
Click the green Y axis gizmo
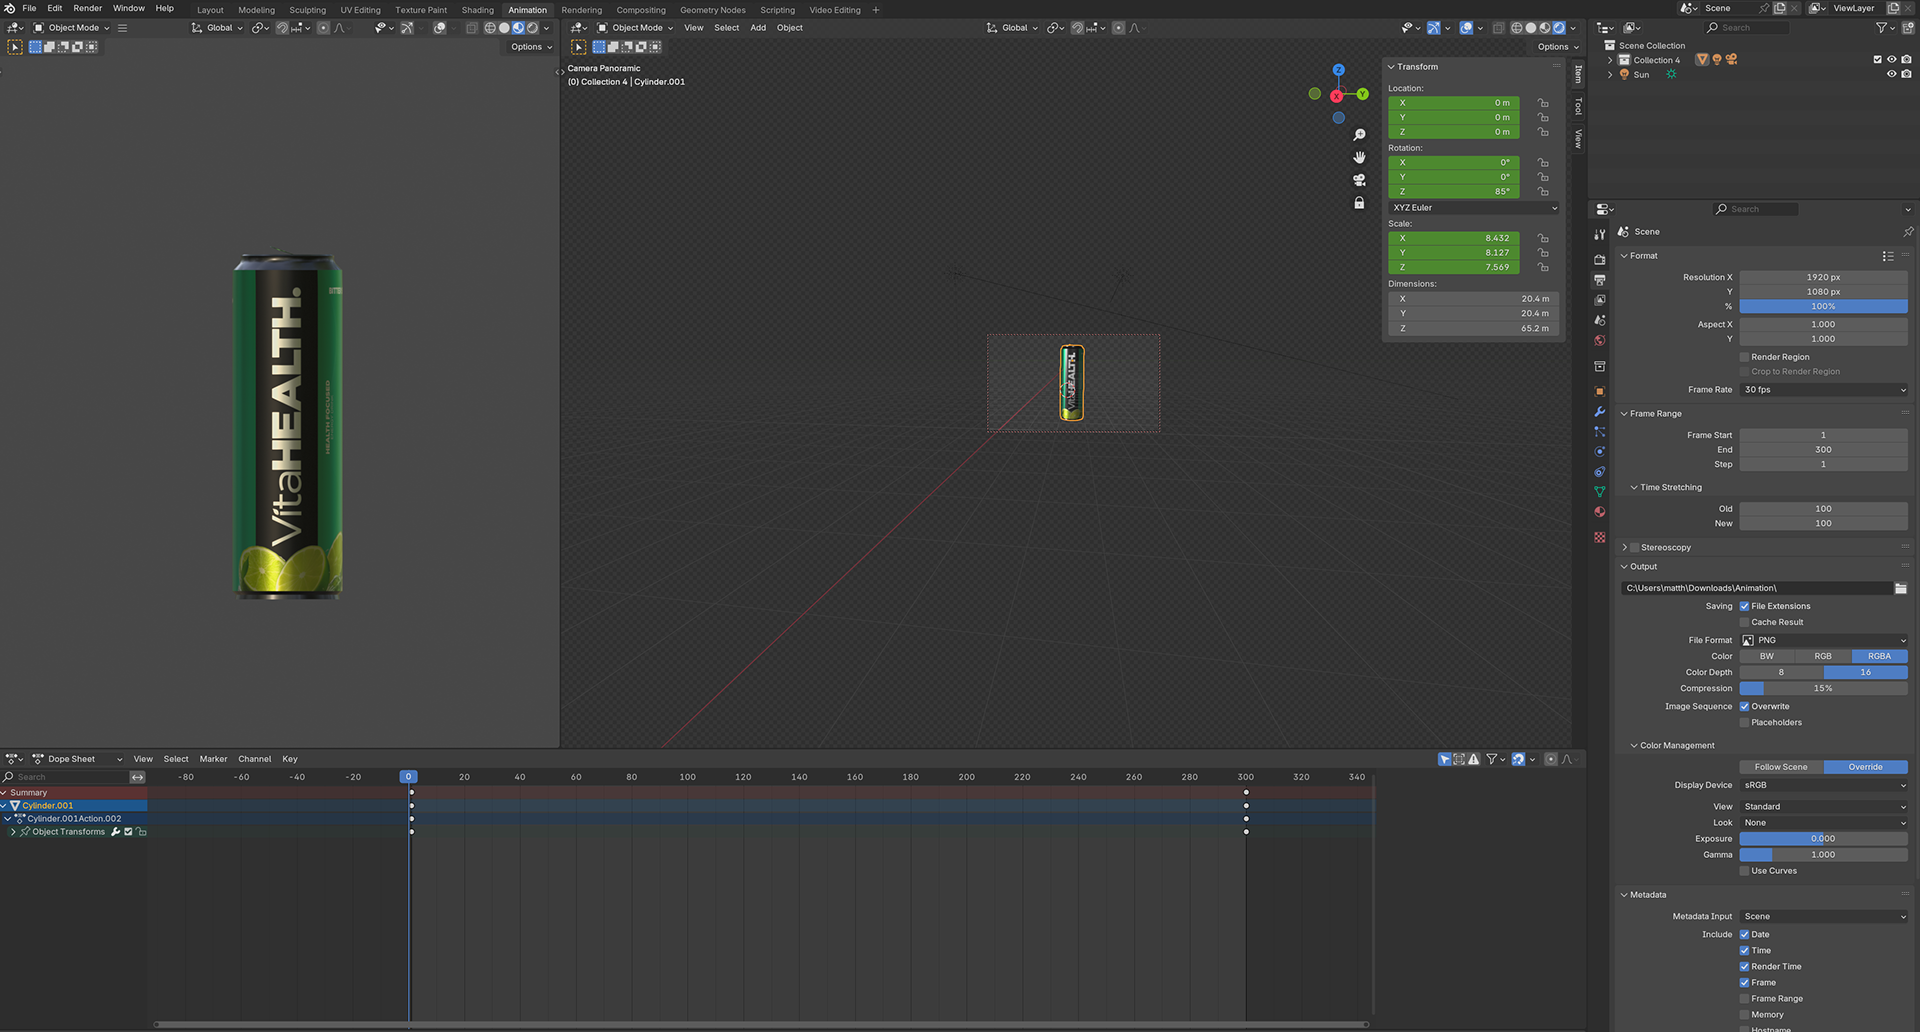coord(1362,94)
